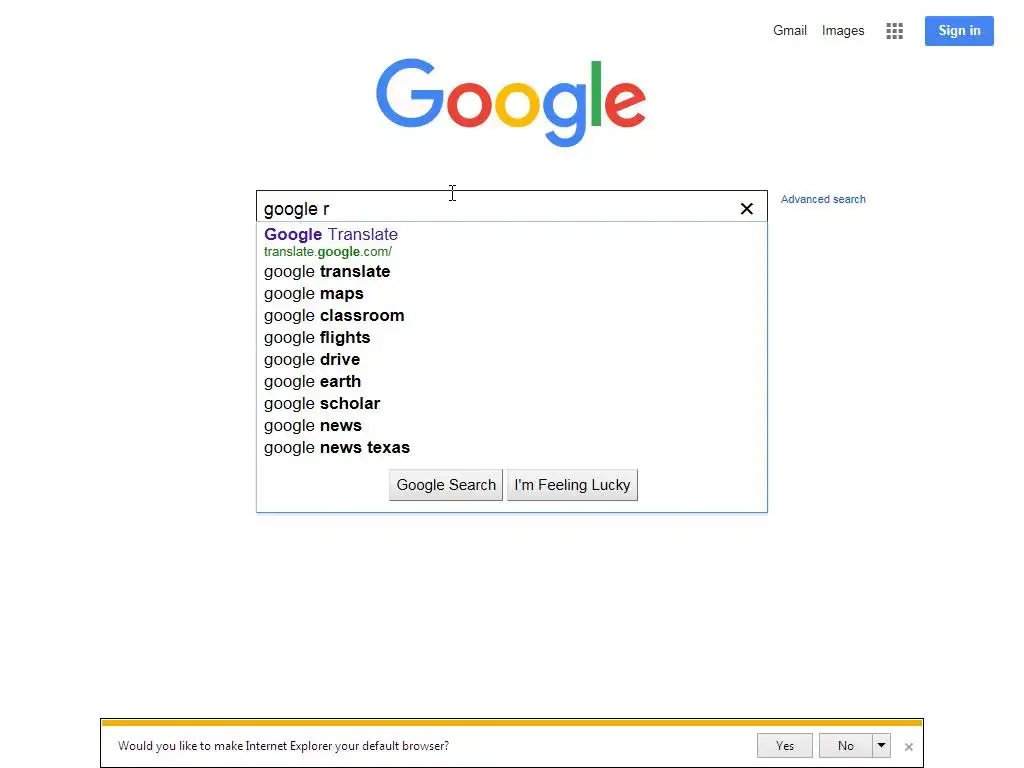
Task: Open the Gmail link
Action: click(790, 31)
